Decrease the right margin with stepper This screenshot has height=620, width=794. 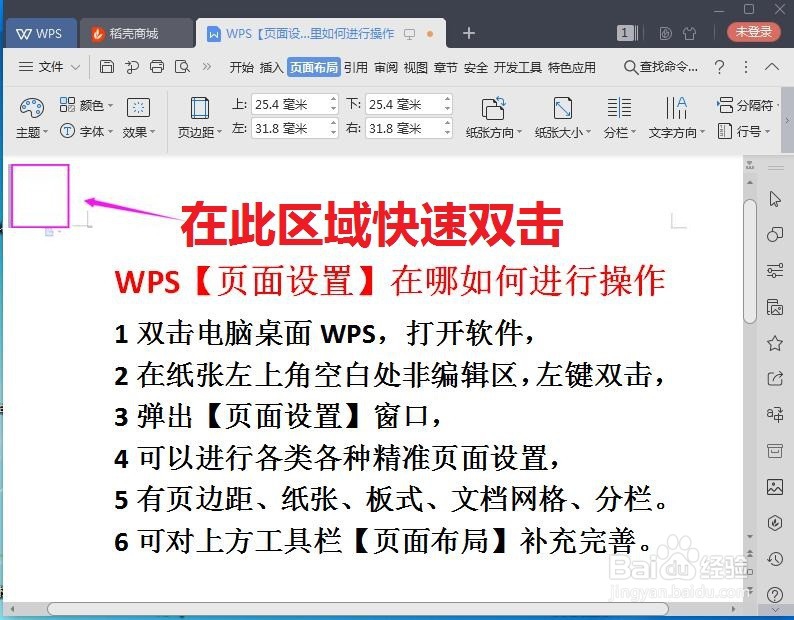pyautogui.click(x=447, y=133)
